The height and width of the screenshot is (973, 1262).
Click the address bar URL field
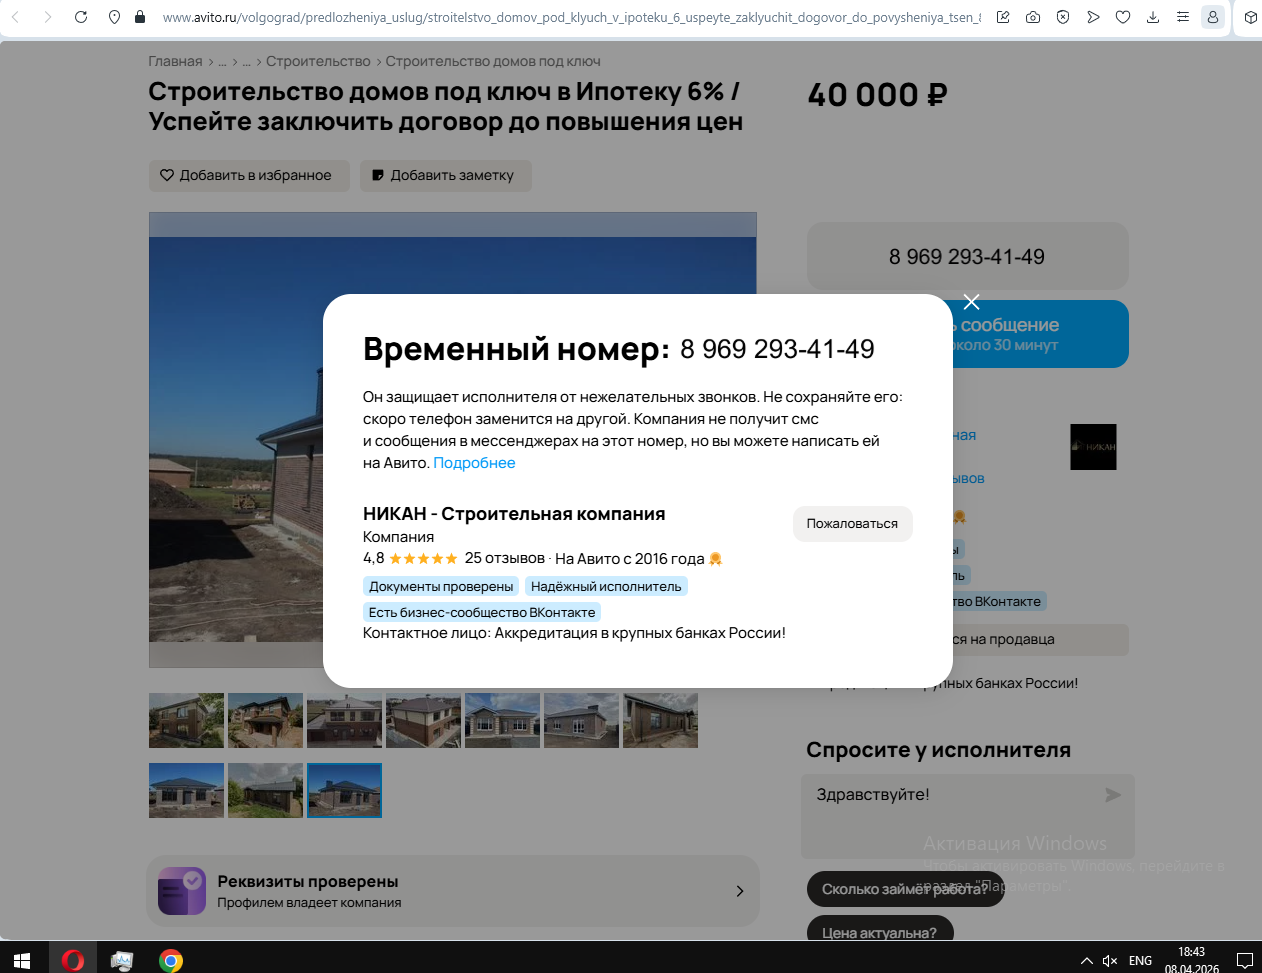click(x=570, y=17)
